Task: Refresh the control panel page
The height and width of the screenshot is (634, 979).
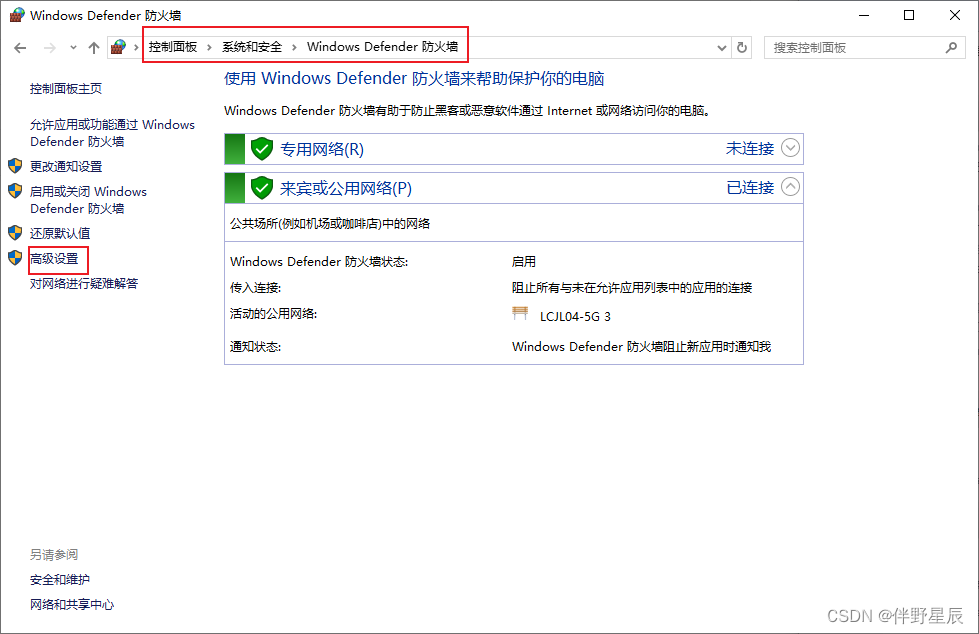Action: click(x=742, y=47)
